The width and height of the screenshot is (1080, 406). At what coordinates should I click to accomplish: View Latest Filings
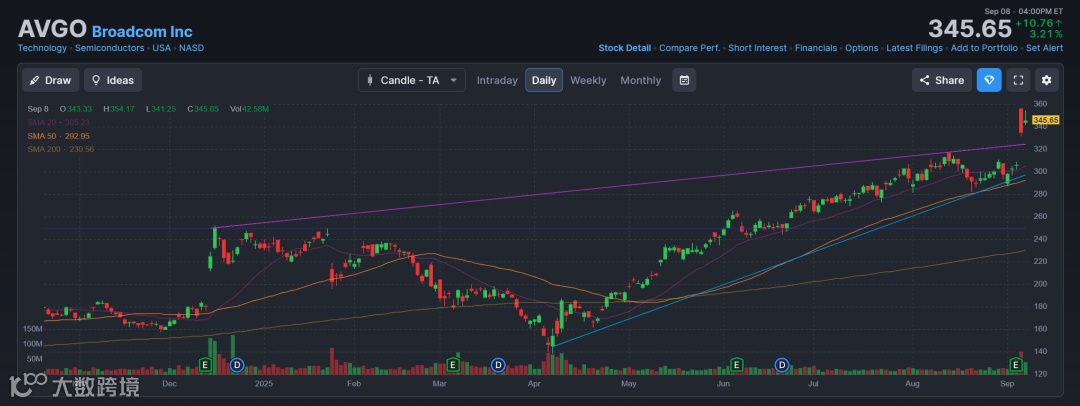click(915, 48)
